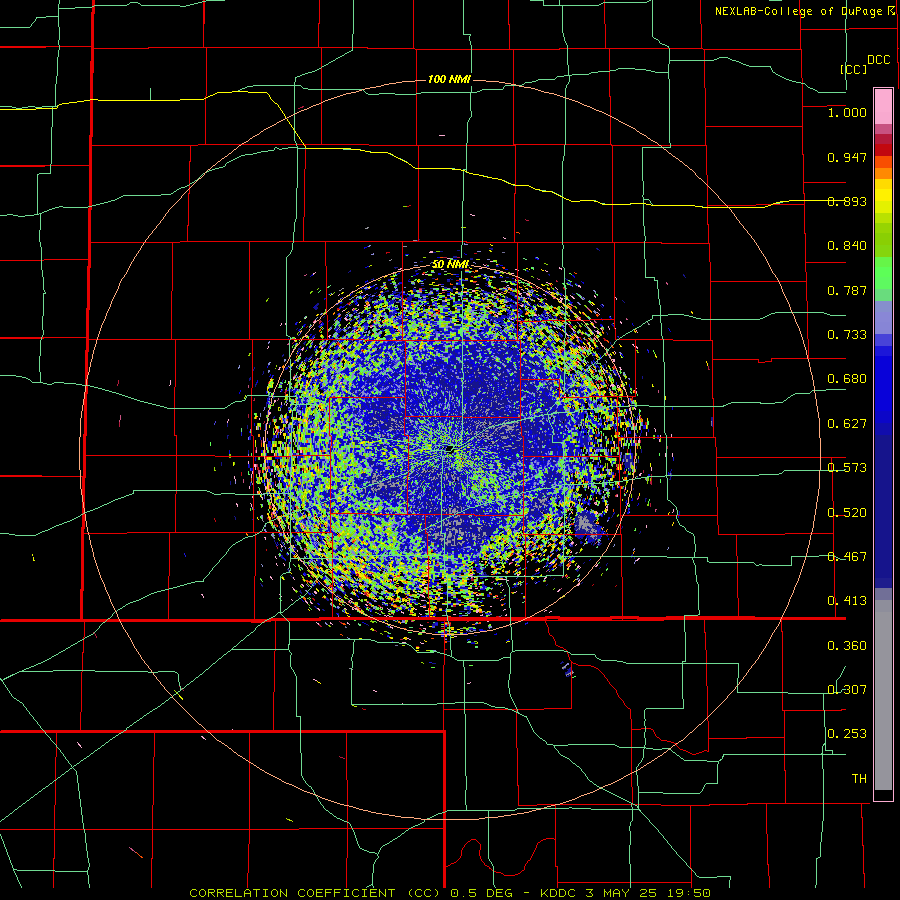Image resolution: width=900 pixels, height=900 pixels.
Task: Select the 0.680 scale value
Action: coord(847,379)
